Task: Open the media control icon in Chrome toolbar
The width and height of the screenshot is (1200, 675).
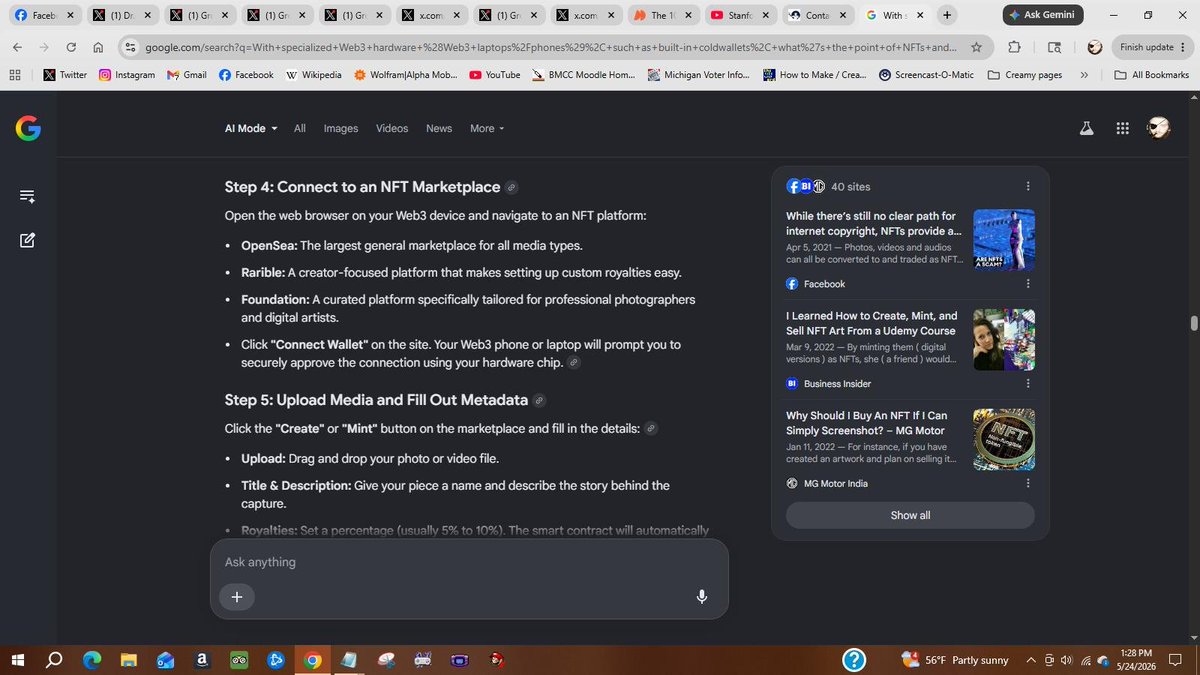Action: pyautogui.click(x=1054, y=47)
